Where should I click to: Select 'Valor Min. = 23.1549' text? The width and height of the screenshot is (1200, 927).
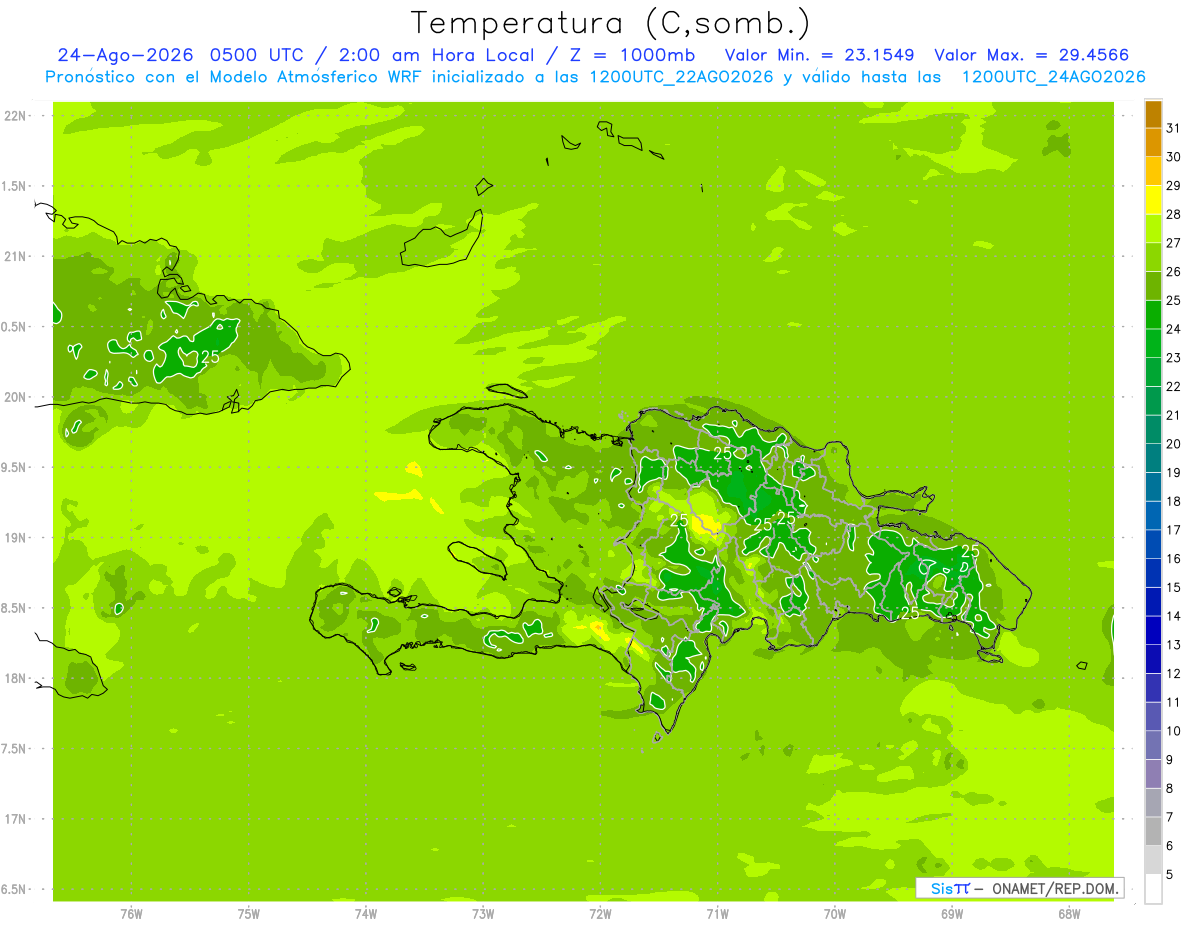click(x=819, y=55)
